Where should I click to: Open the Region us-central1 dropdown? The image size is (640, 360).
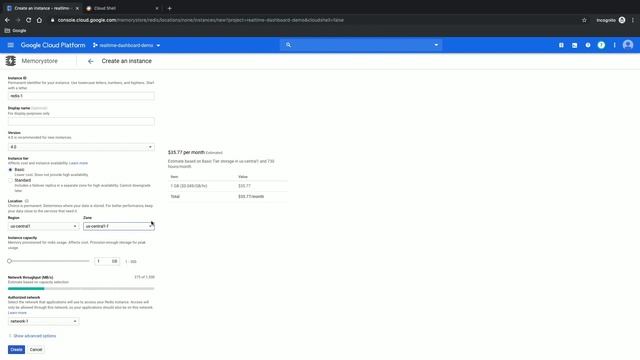tap(43, 226)
